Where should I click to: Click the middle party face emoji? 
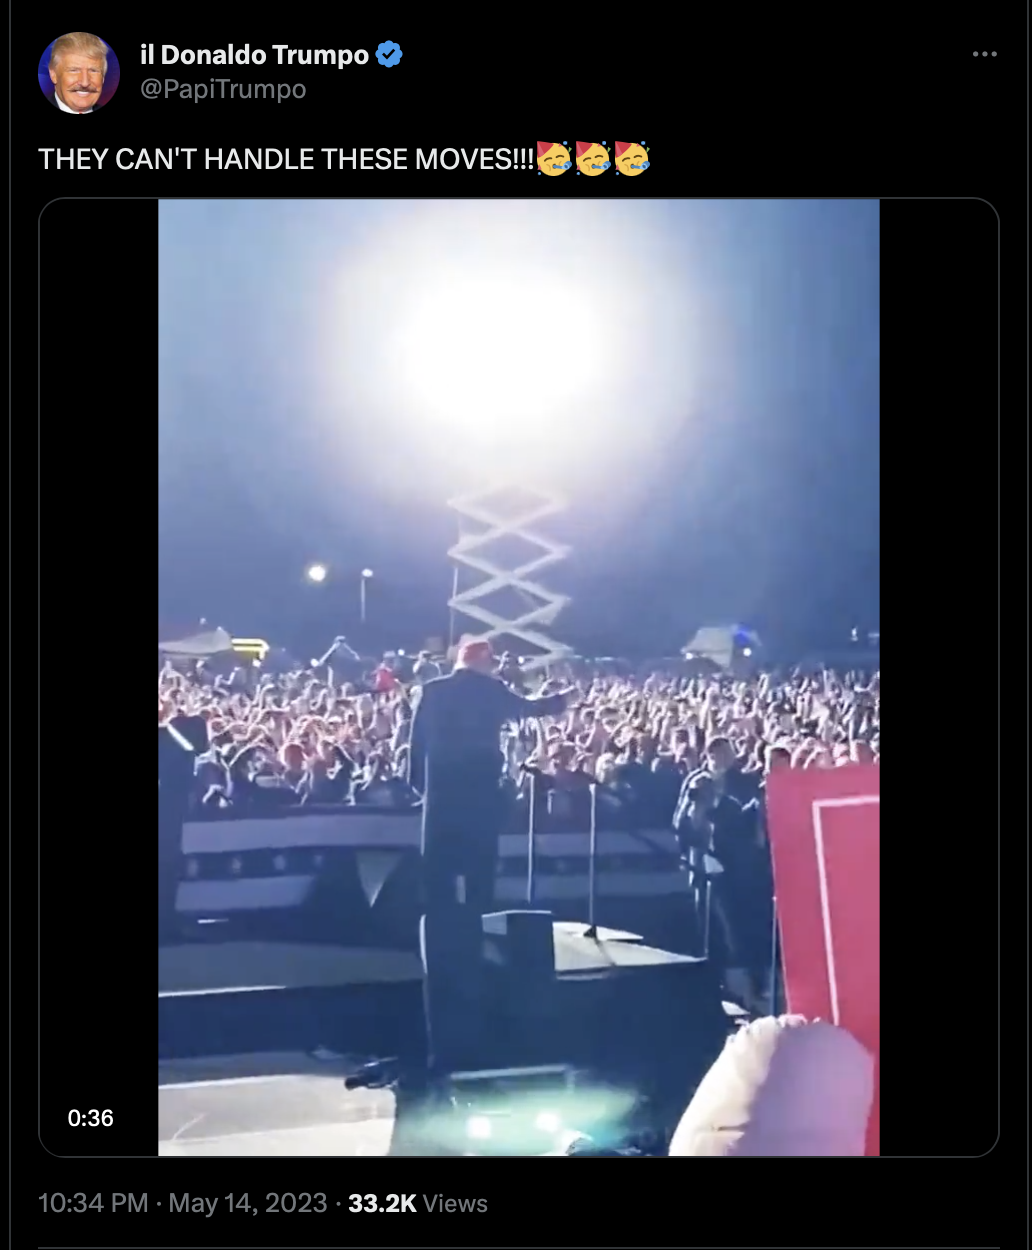(593, 158)
